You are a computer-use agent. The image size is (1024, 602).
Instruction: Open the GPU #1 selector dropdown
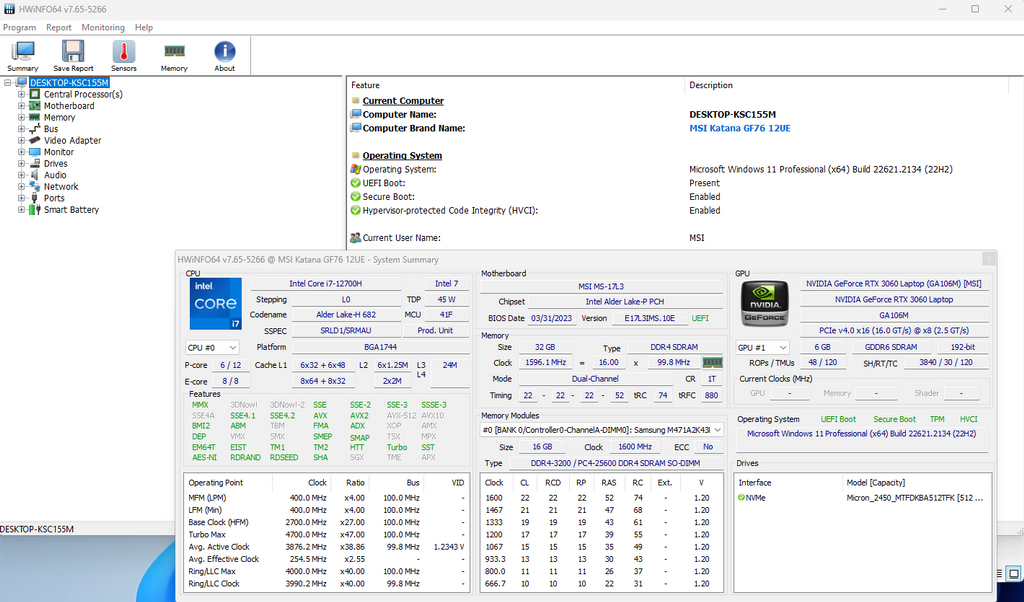[761, 347]
